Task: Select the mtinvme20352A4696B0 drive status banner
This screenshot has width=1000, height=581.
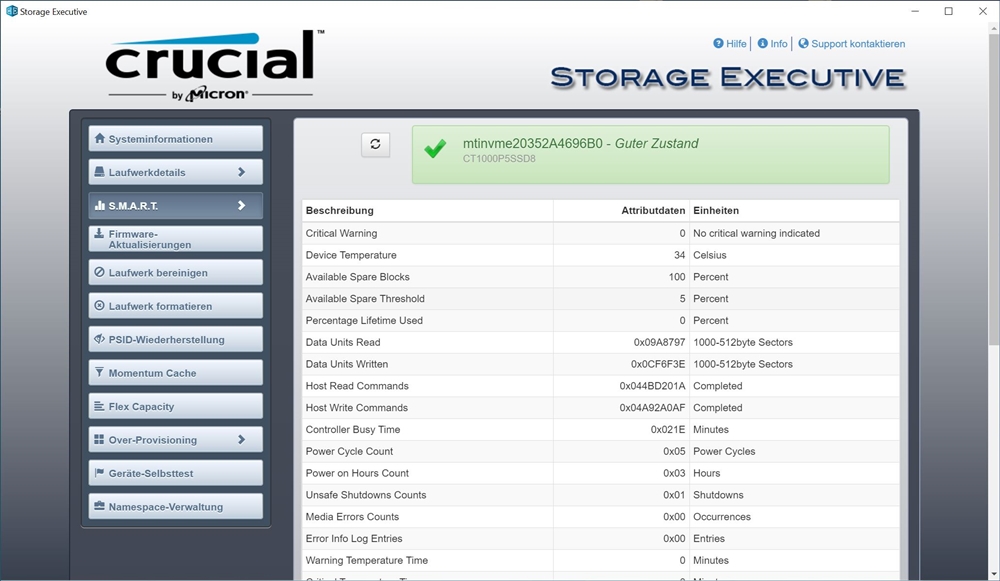Action: click(651, 155)
